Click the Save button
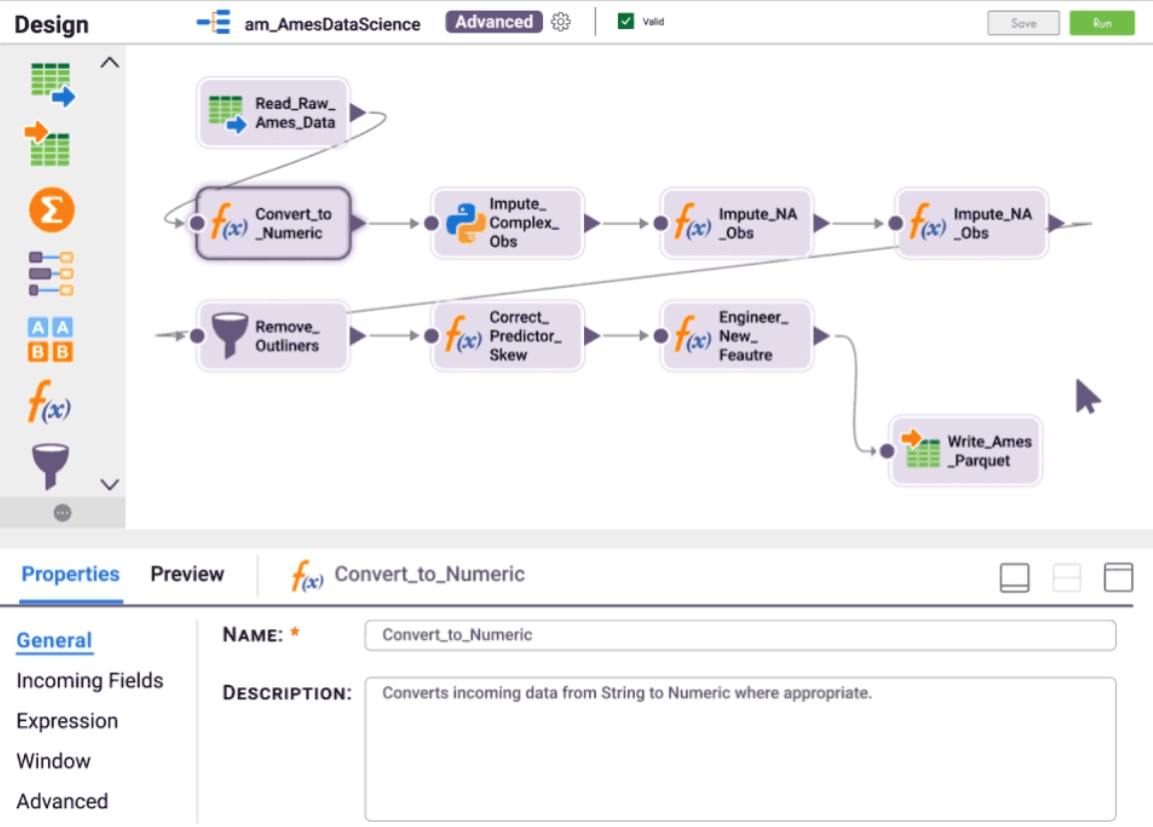The image size is (1153, 827). 1023,23
